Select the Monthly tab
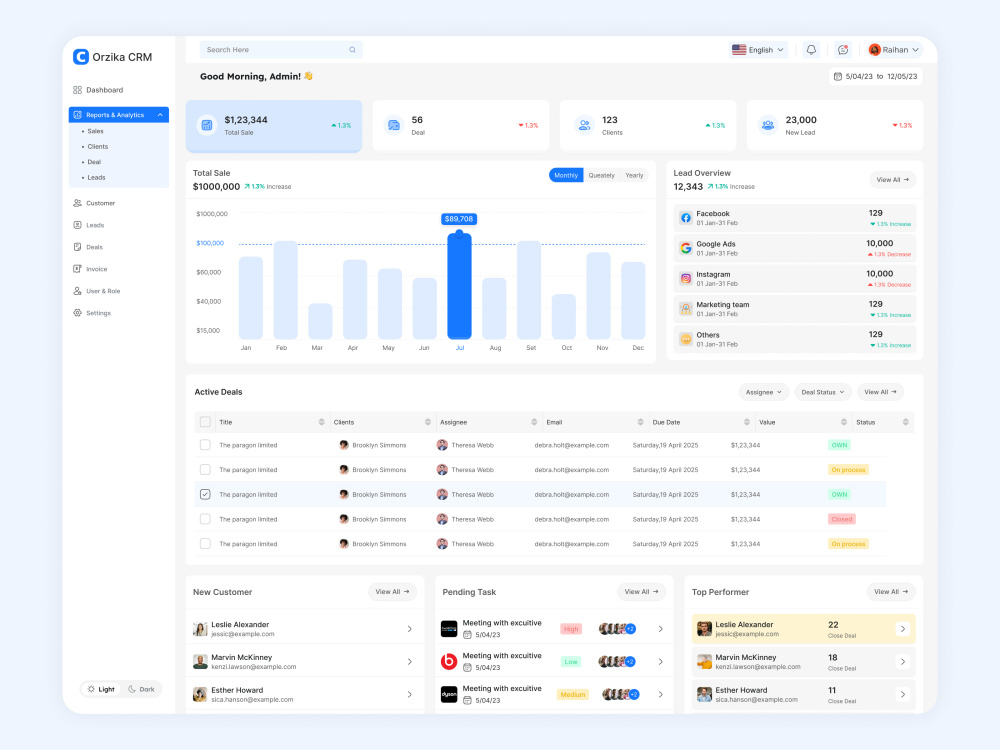The width and height of the screenshot is (1000, 750). coord(566,175)
